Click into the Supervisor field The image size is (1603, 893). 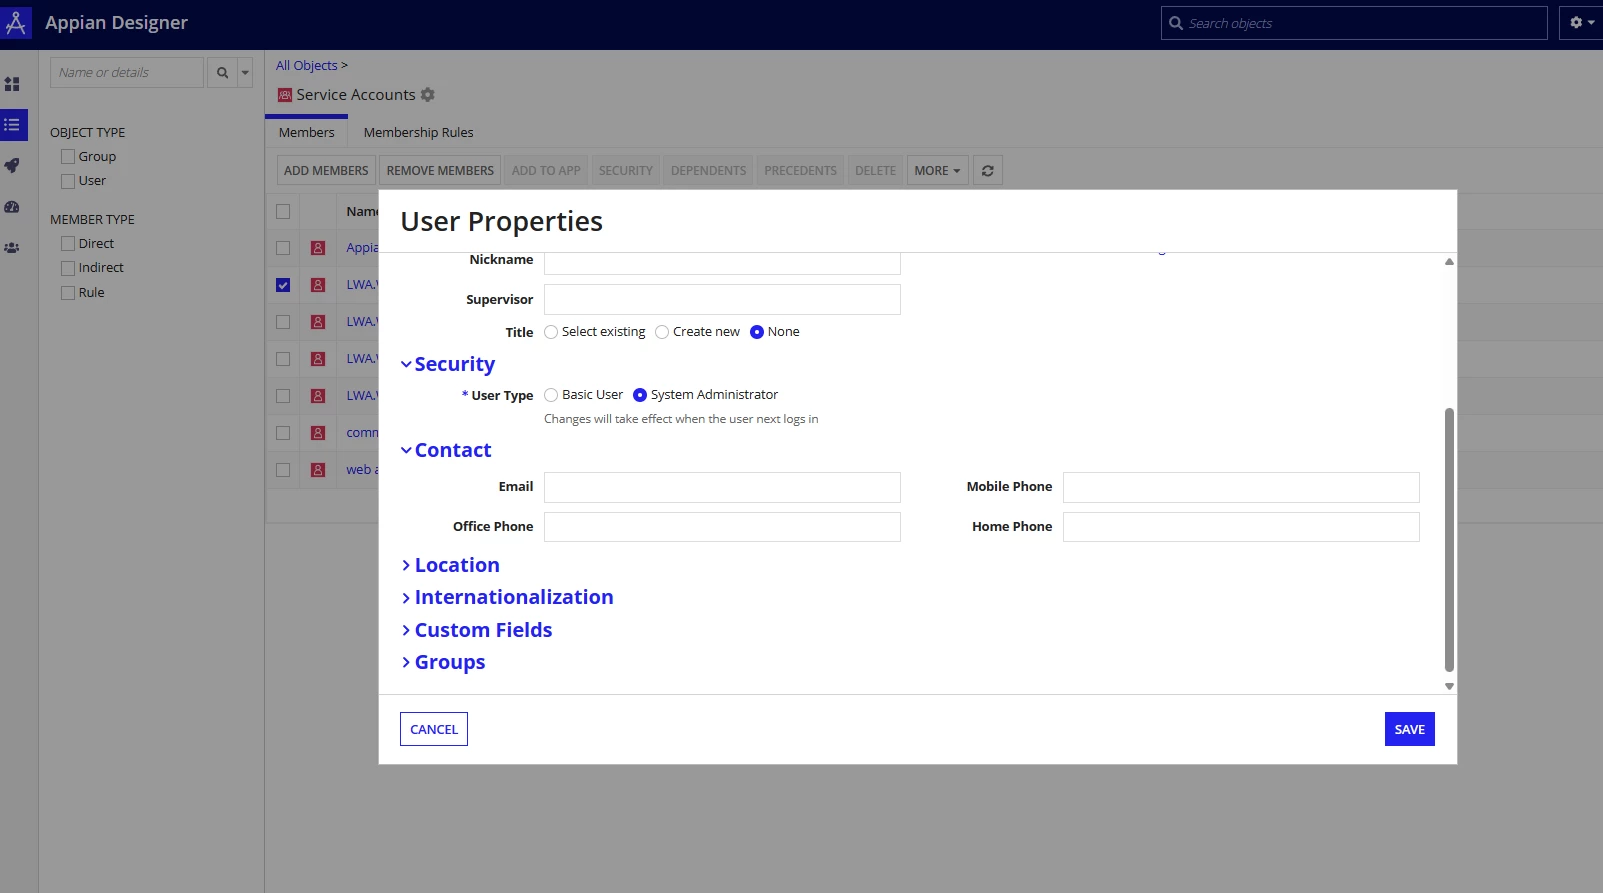[722, 300]
